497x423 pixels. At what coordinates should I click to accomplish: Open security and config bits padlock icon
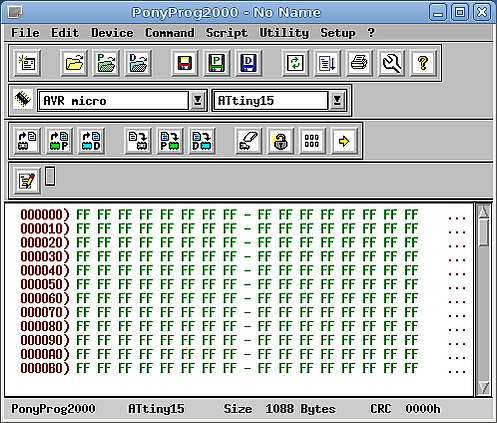point(280,141)
